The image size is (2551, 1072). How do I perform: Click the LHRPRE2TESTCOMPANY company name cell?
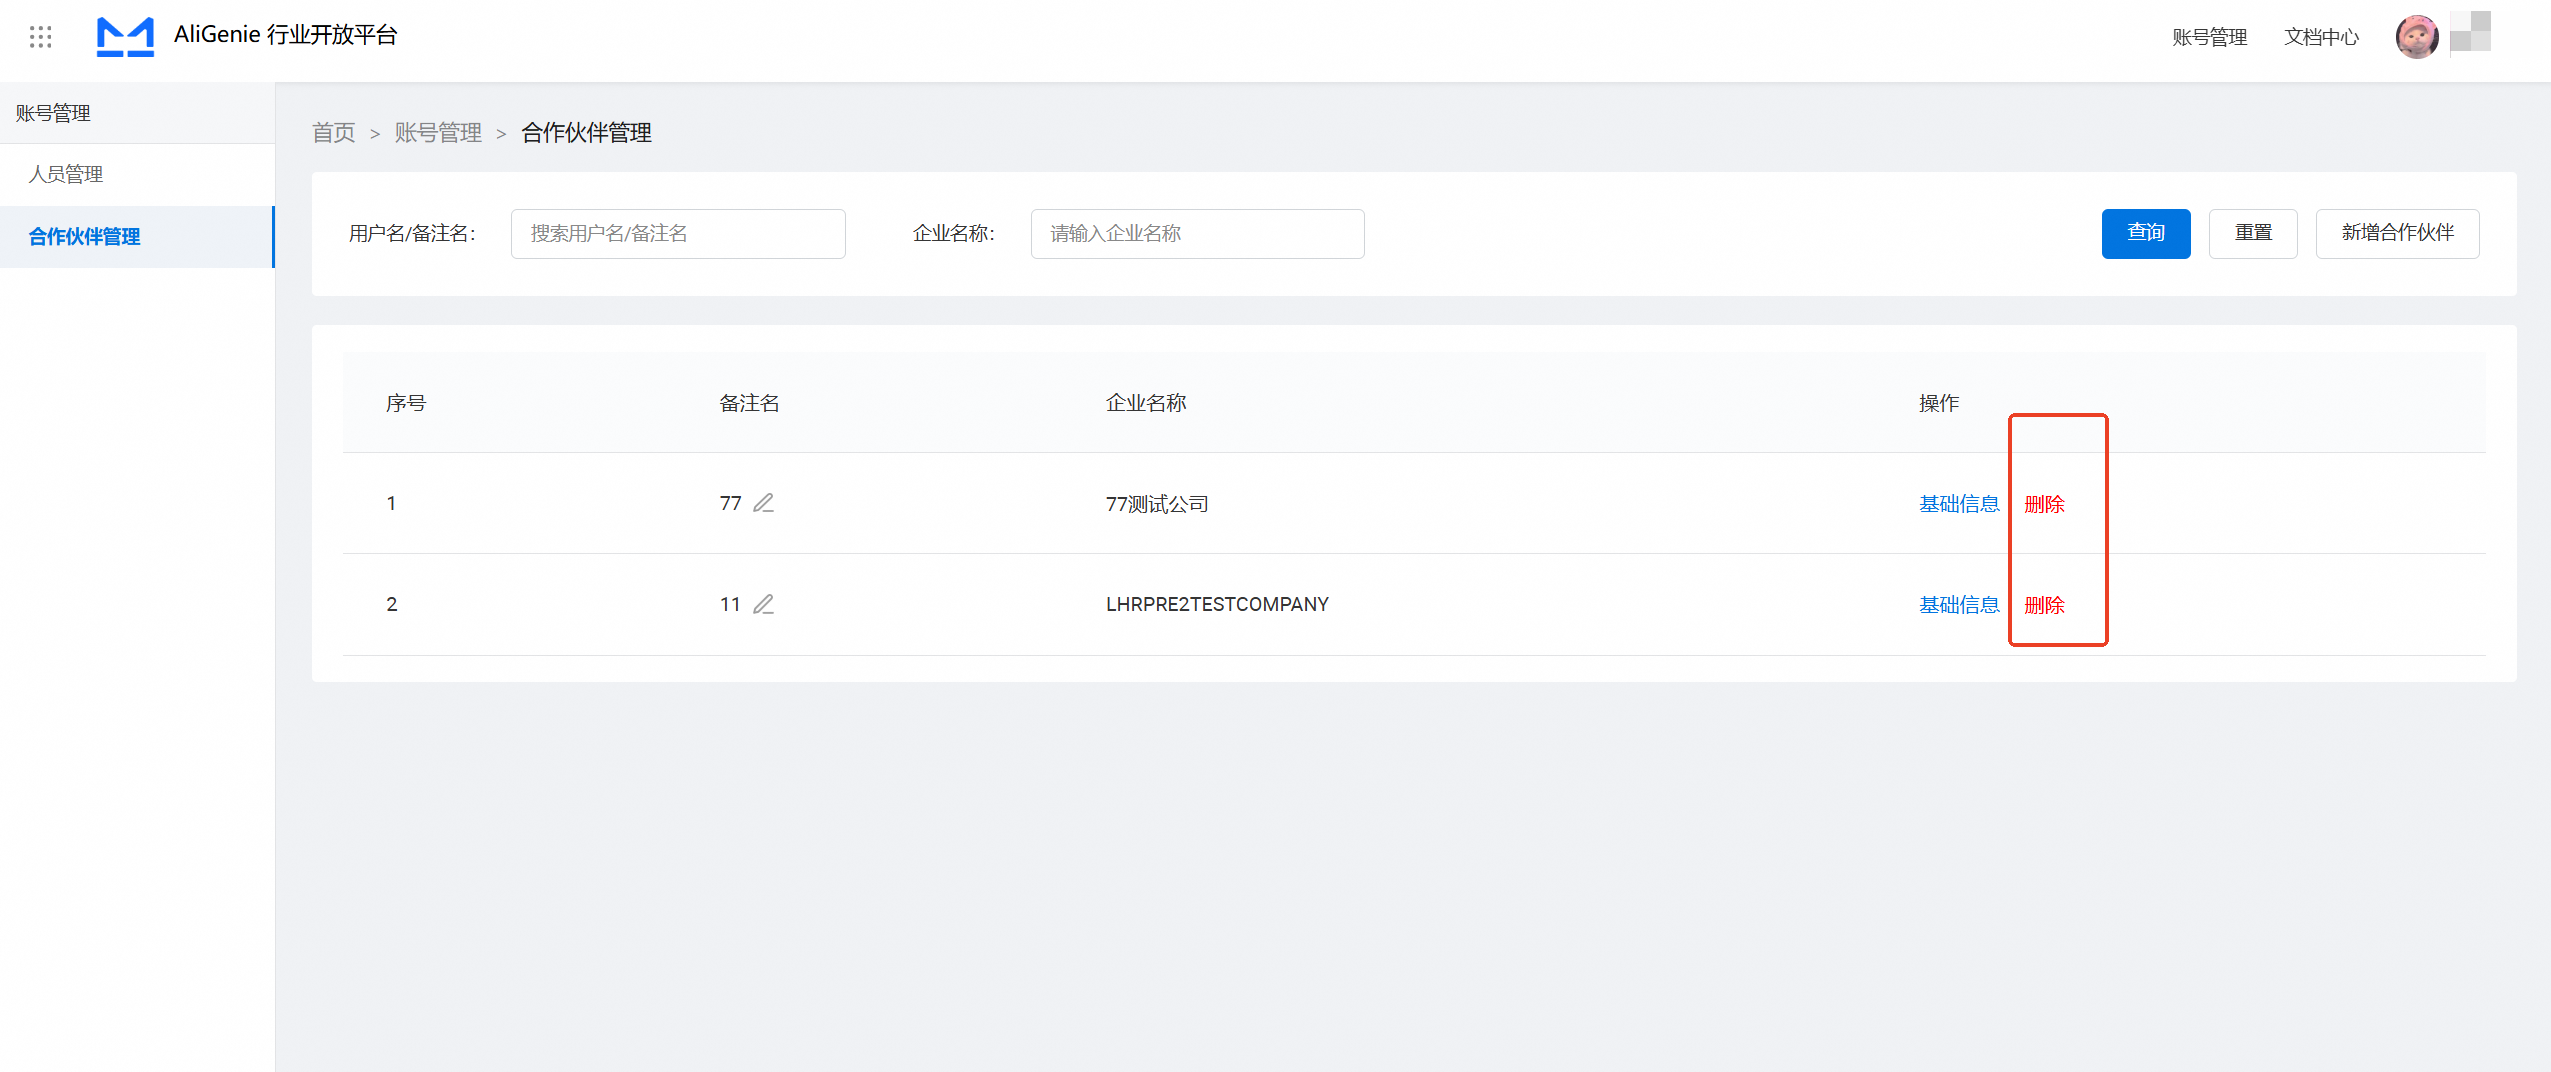pos(1217,604)
